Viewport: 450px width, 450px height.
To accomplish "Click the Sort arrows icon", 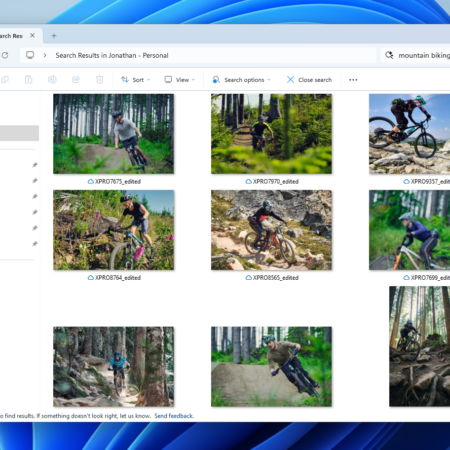I will pyautogui.click(x=125, y=80).
